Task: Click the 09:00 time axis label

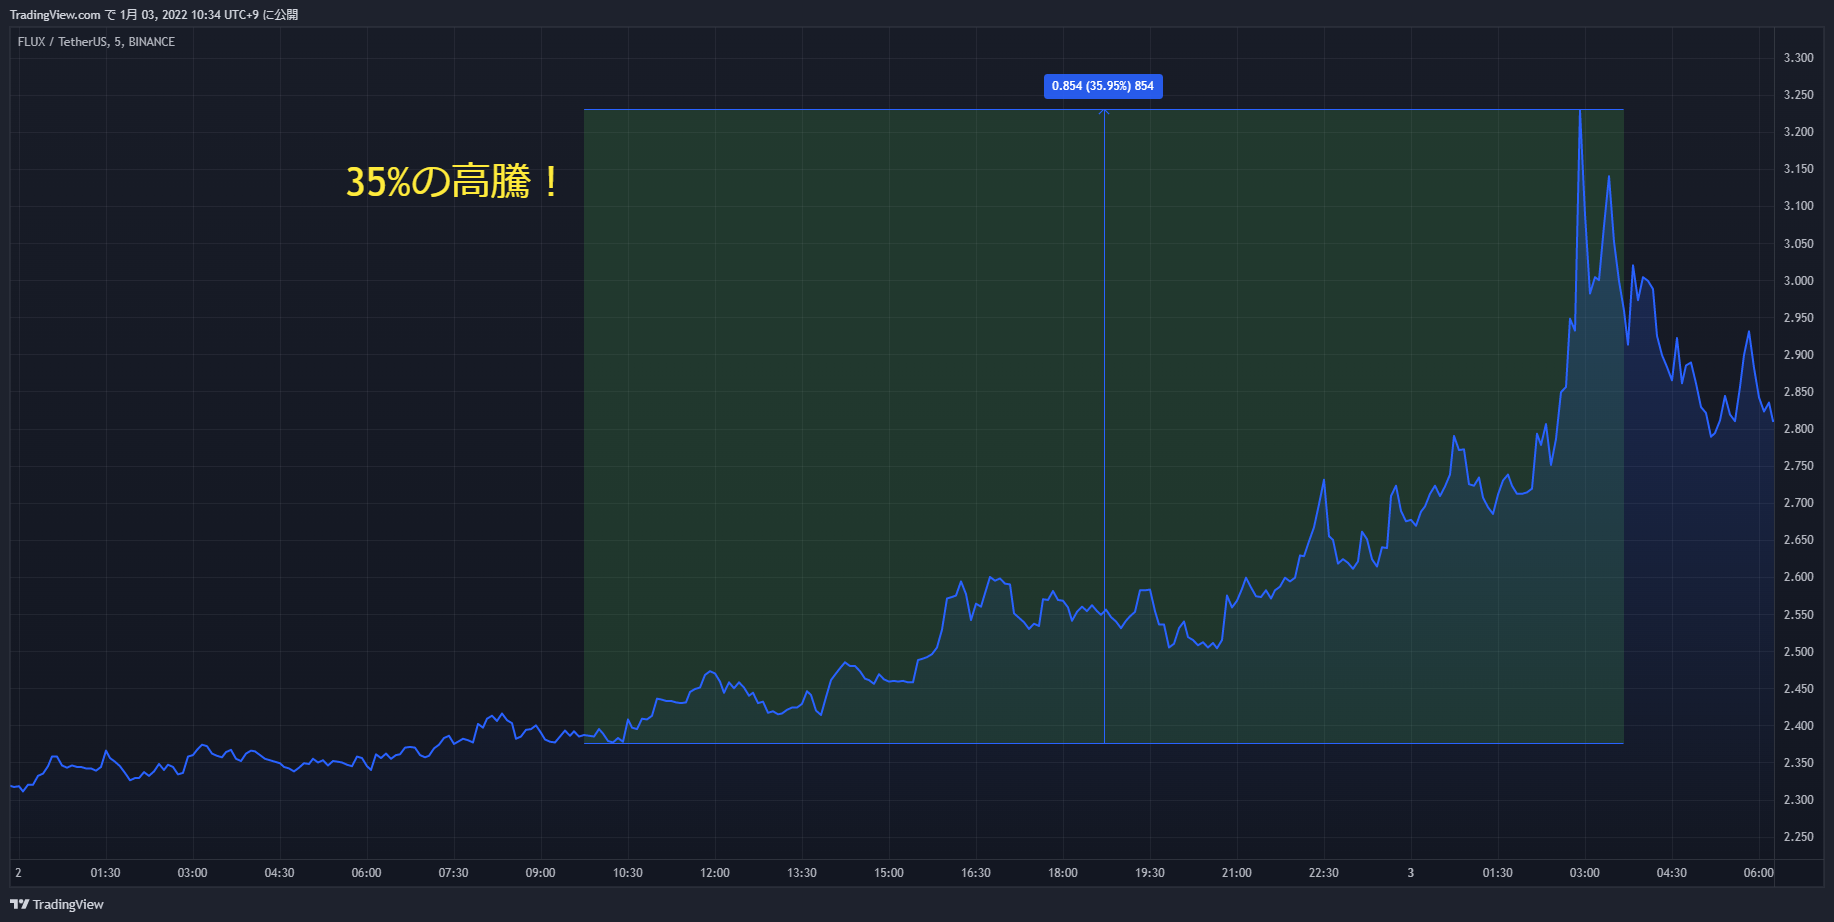Action: click(x=540, y=873)
